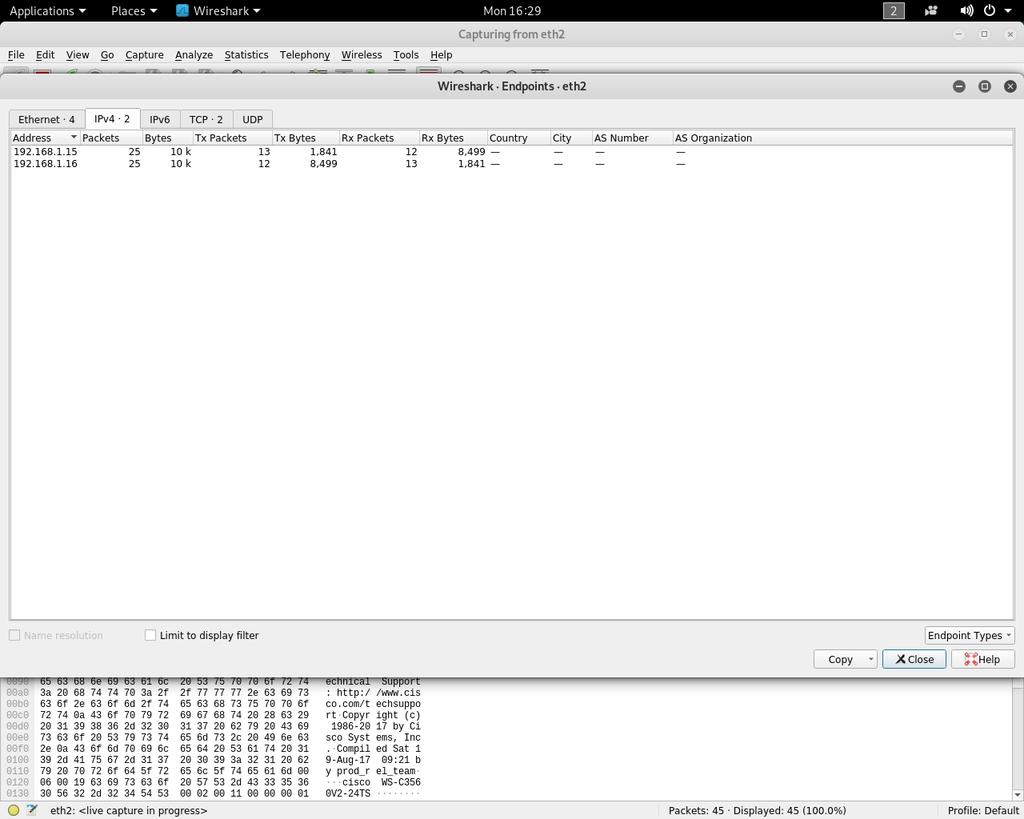Select the 192.168.1.16 endpoint row

(511, 163)
